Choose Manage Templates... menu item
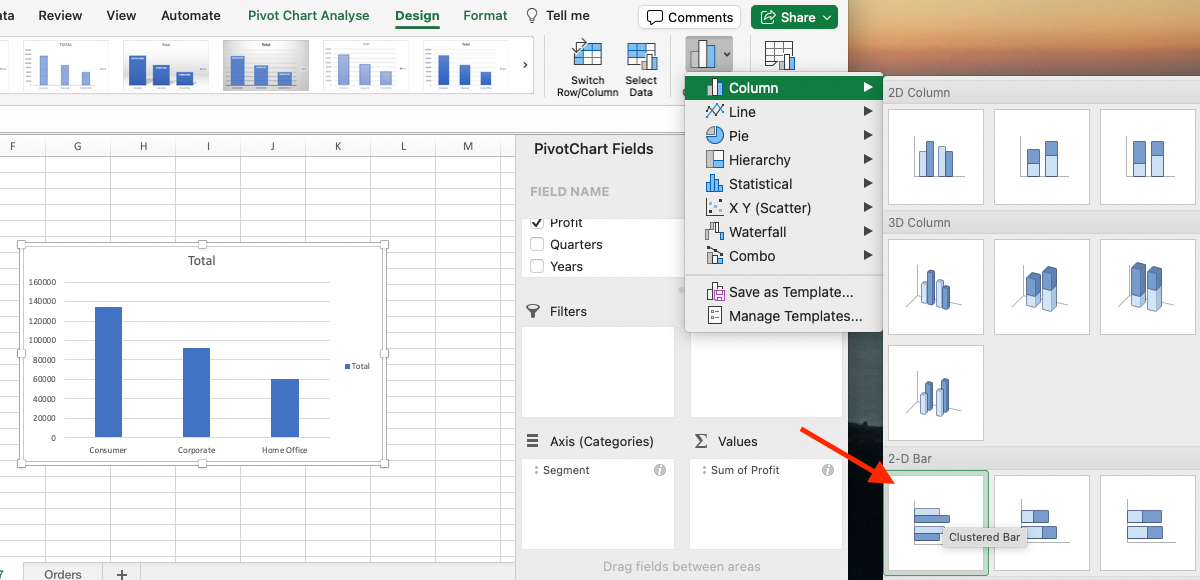 (x=783, y=316)
